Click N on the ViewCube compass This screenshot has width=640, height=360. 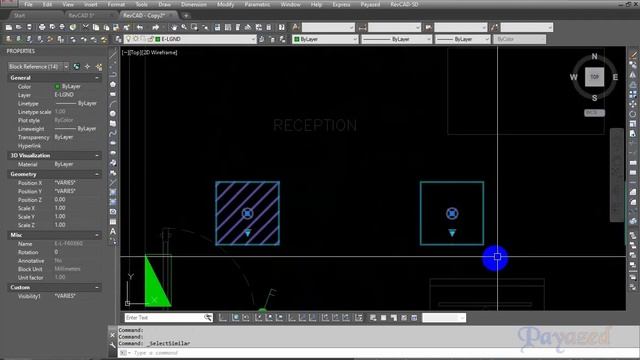coord(594,56)
